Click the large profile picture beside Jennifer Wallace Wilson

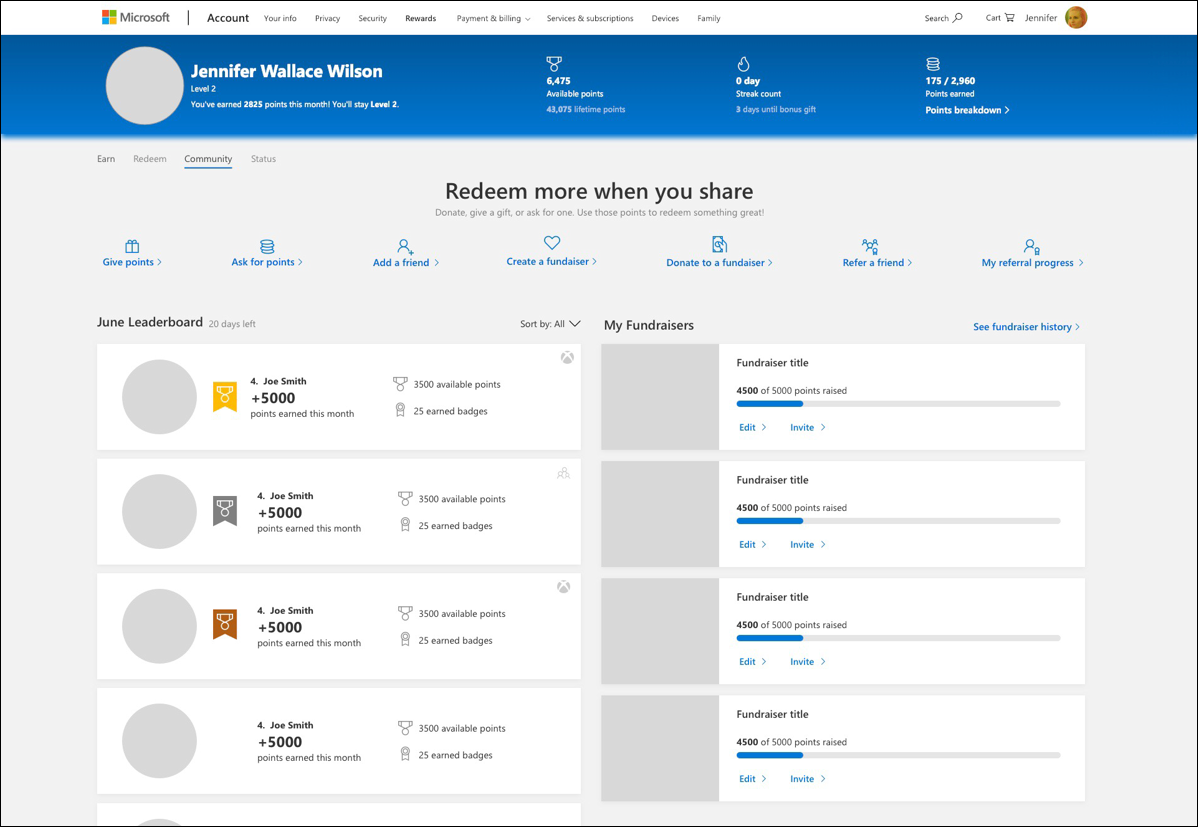144,86
